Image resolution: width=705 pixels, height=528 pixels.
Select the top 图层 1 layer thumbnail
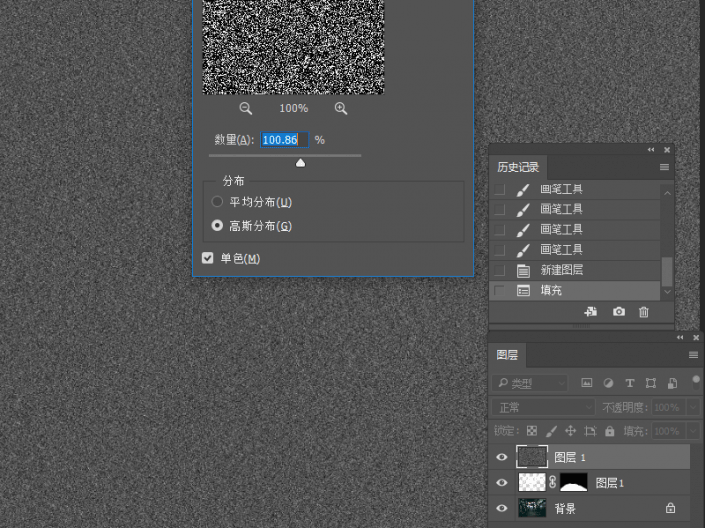532,457
